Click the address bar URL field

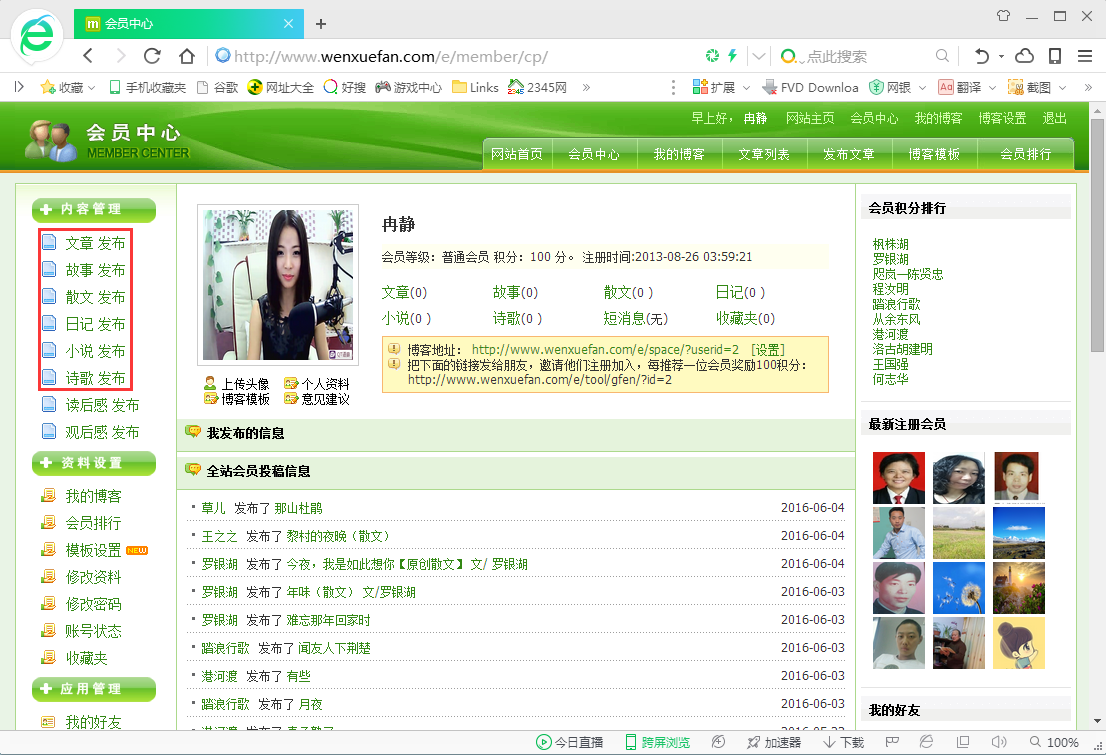tap(450, 56)
